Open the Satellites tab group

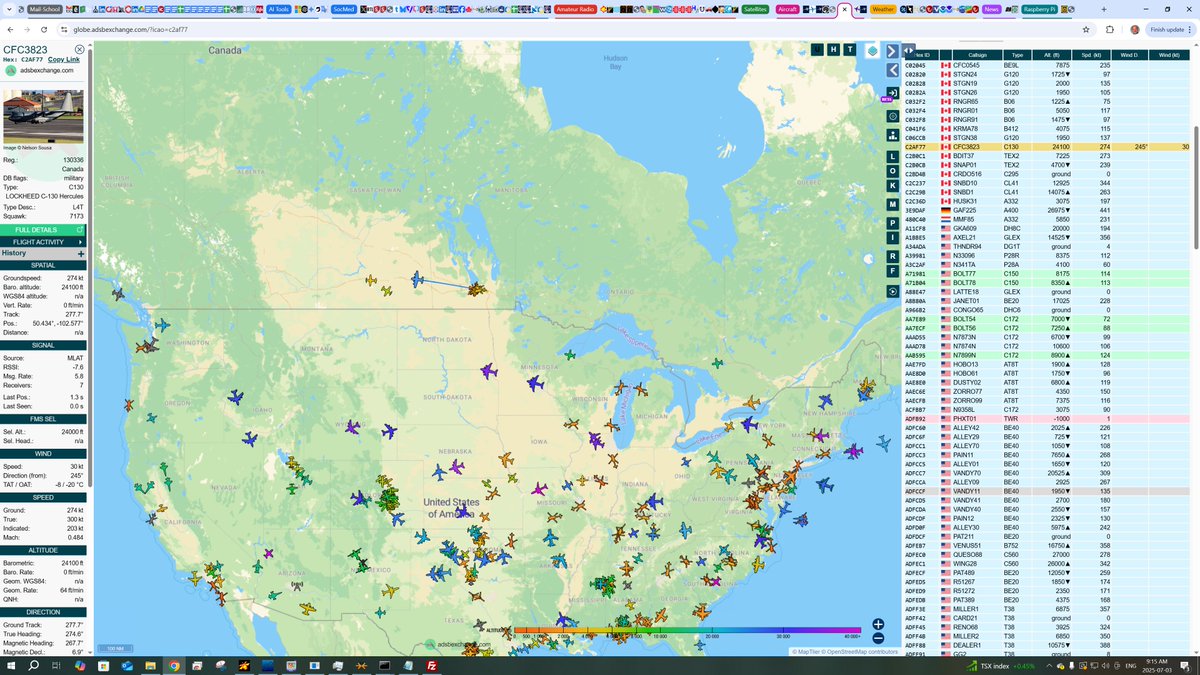point(755,9)
